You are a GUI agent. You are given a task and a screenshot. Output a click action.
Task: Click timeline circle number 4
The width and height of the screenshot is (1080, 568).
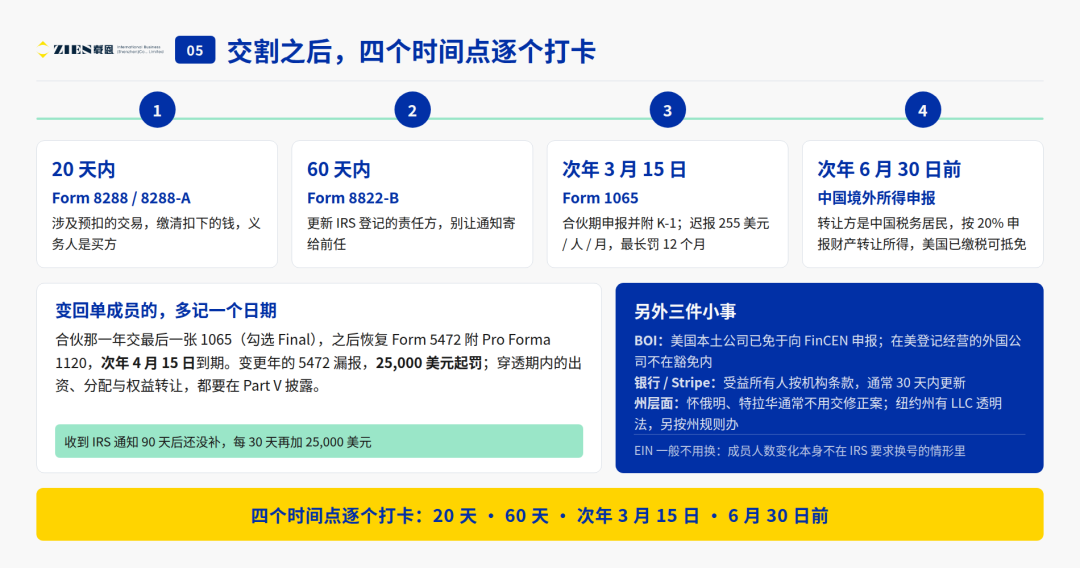[922, 110]
